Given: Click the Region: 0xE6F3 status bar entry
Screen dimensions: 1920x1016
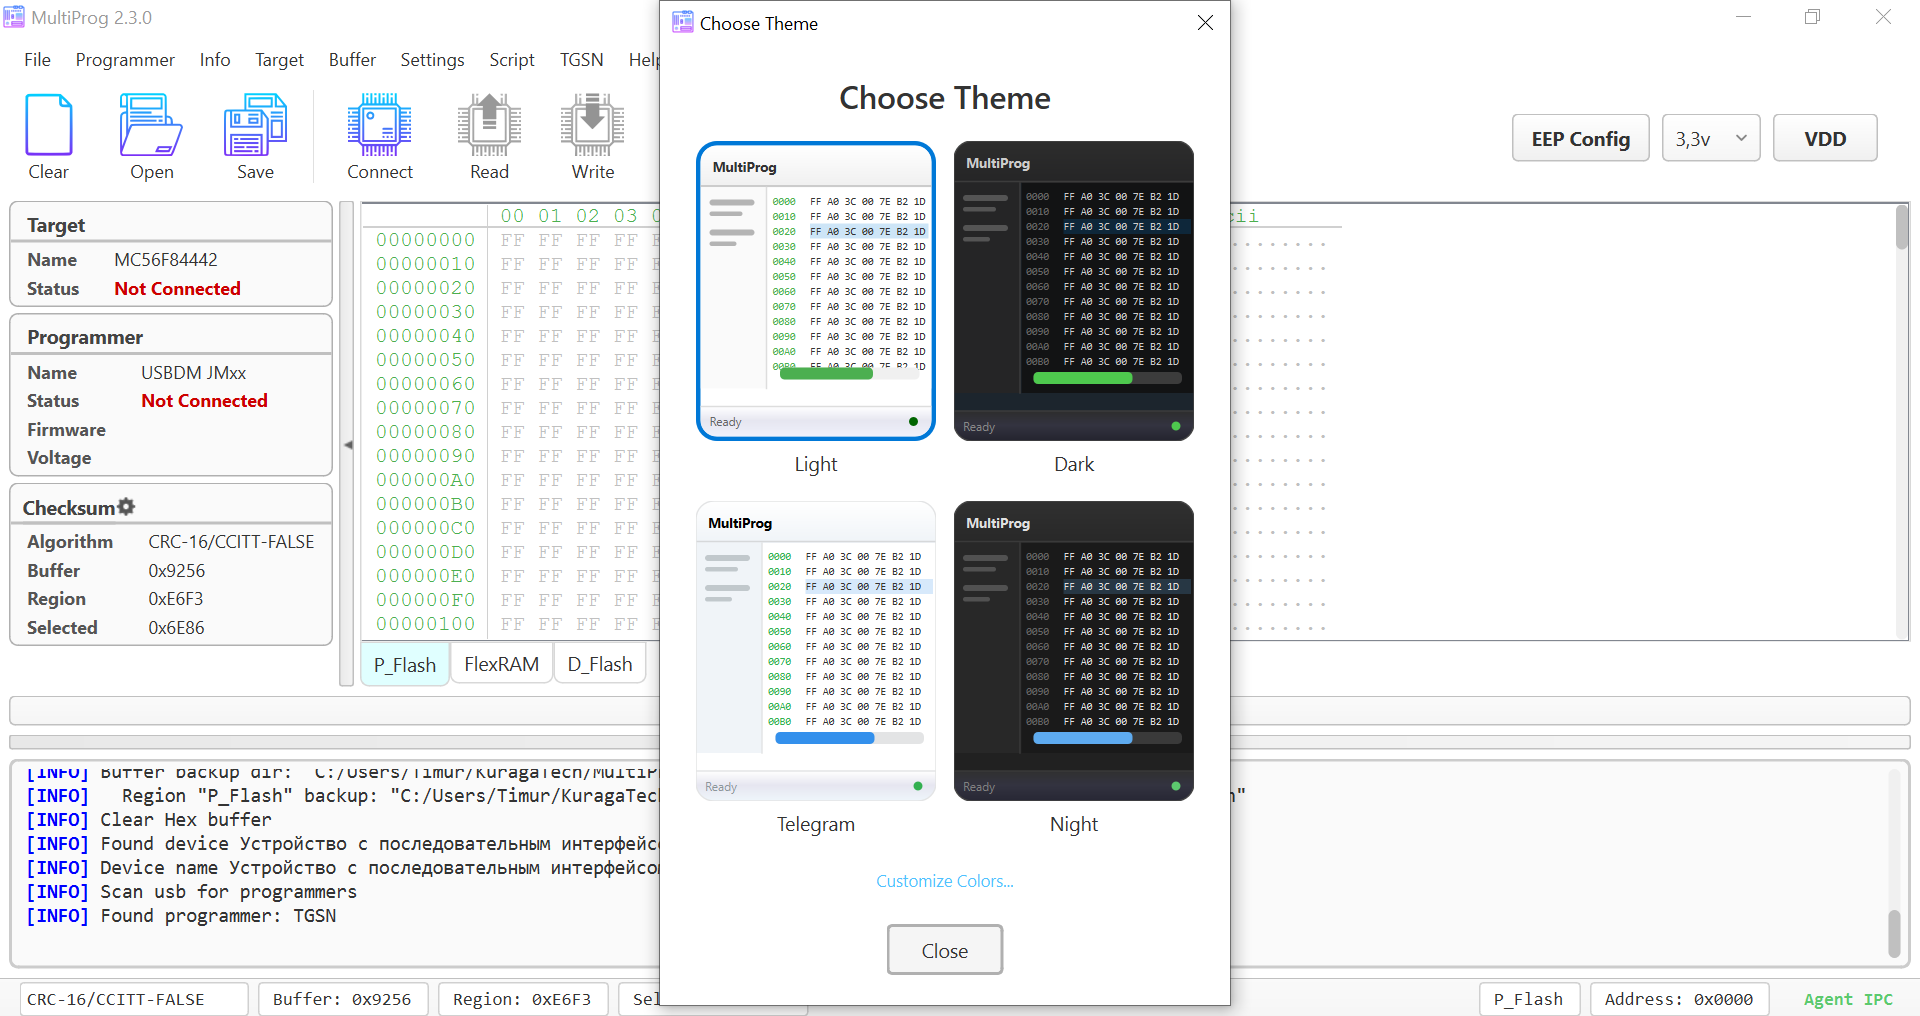Looking at the screenshot, I should pyautogui.click(x=522, y=999).
